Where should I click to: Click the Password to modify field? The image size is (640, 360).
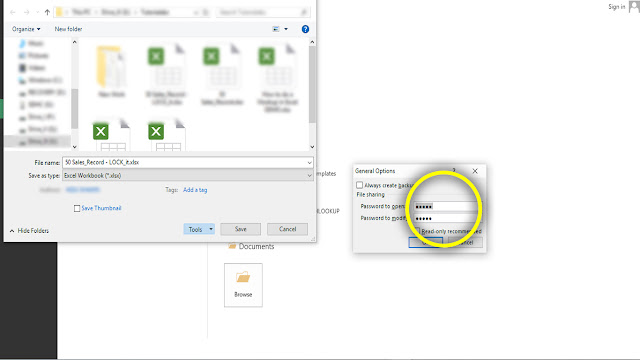pos(448,218)
